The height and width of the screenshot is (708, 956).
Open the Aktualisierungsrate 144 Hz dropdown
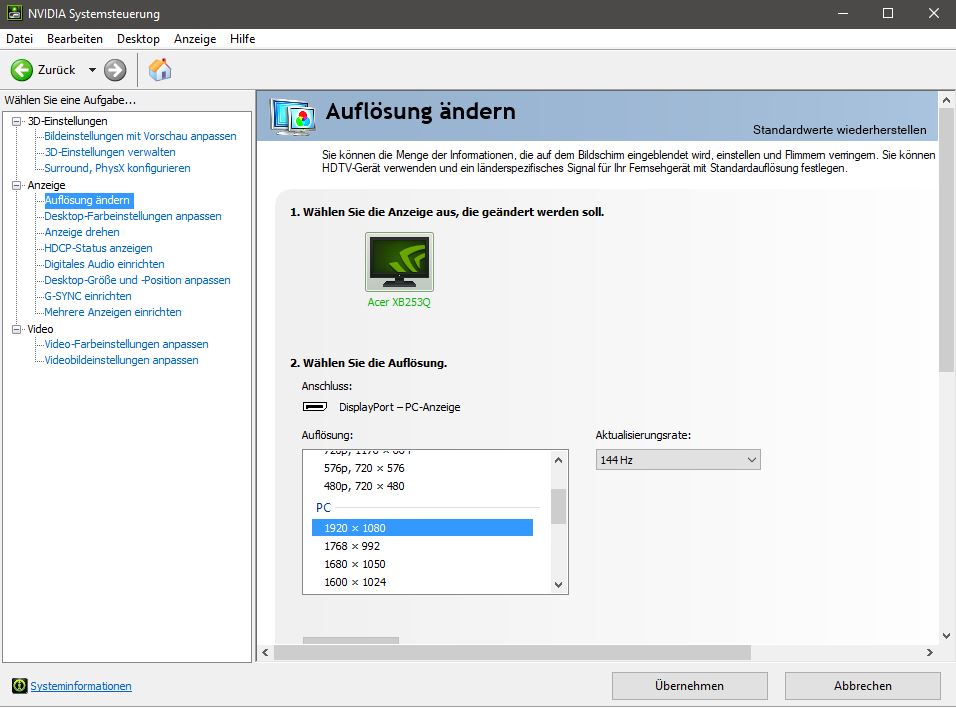678,460
